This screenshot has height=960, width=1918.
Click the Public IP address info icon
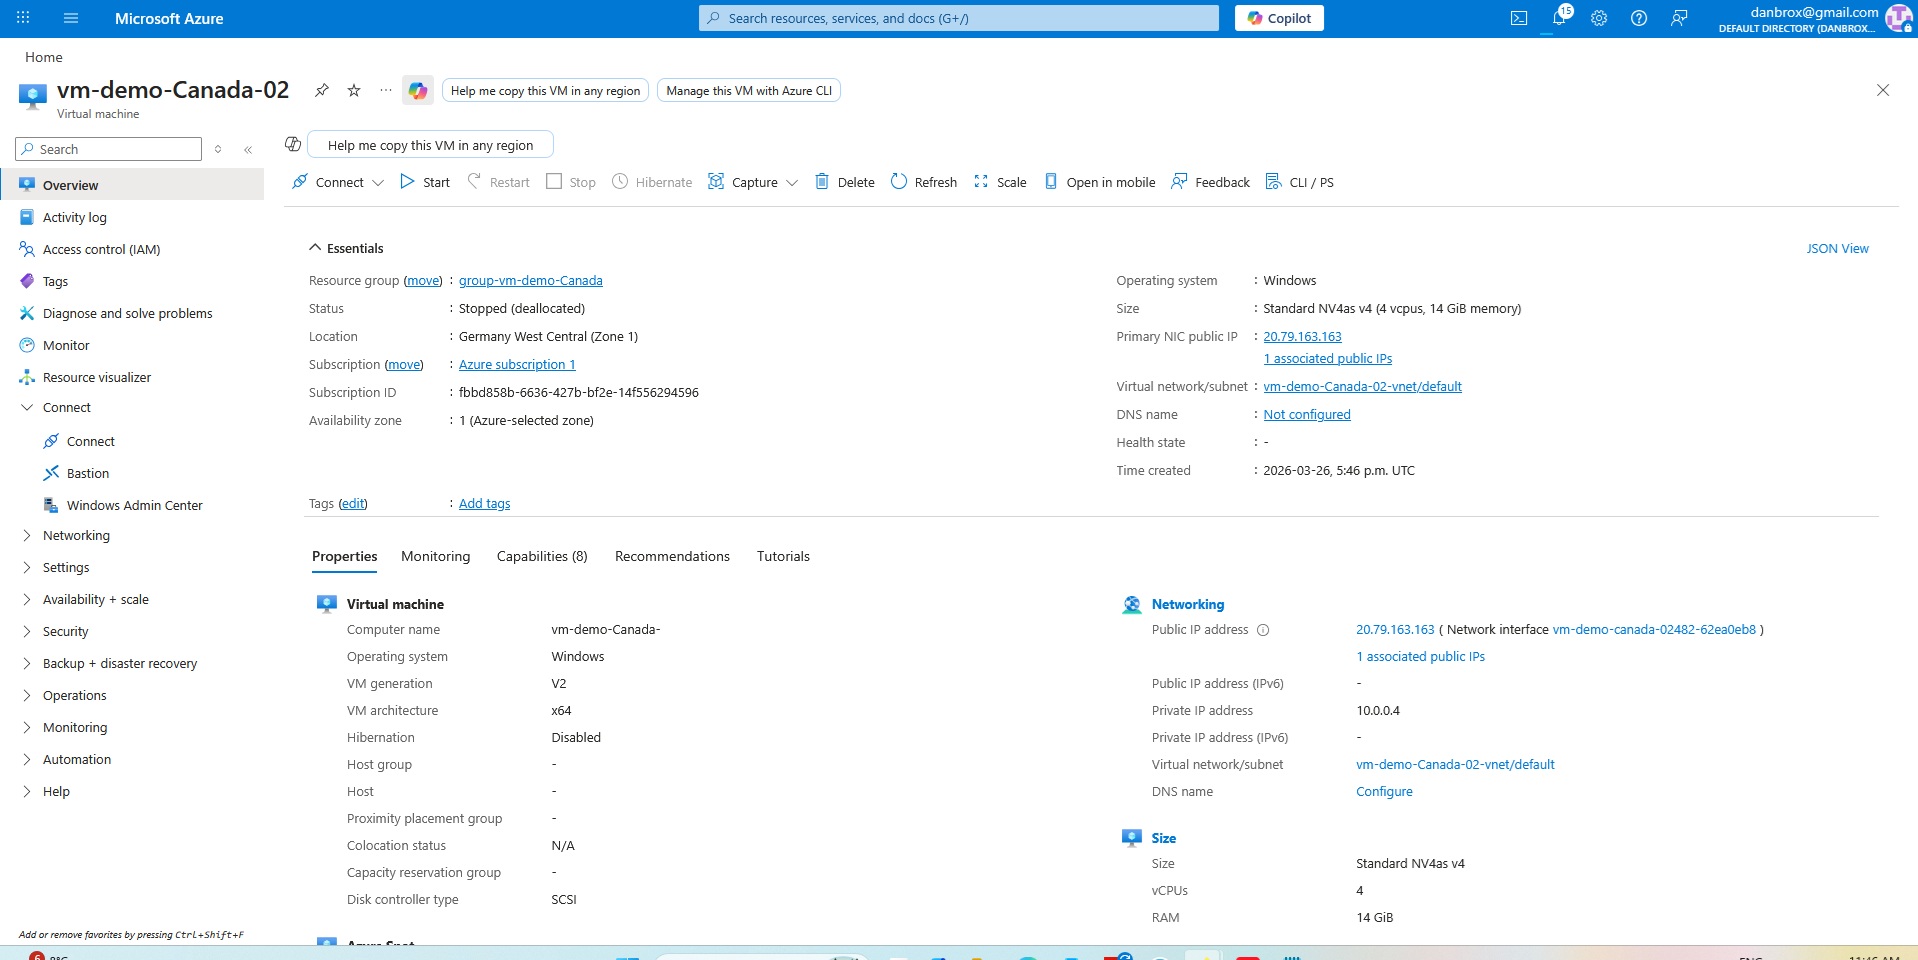(x=1263, y=630)
